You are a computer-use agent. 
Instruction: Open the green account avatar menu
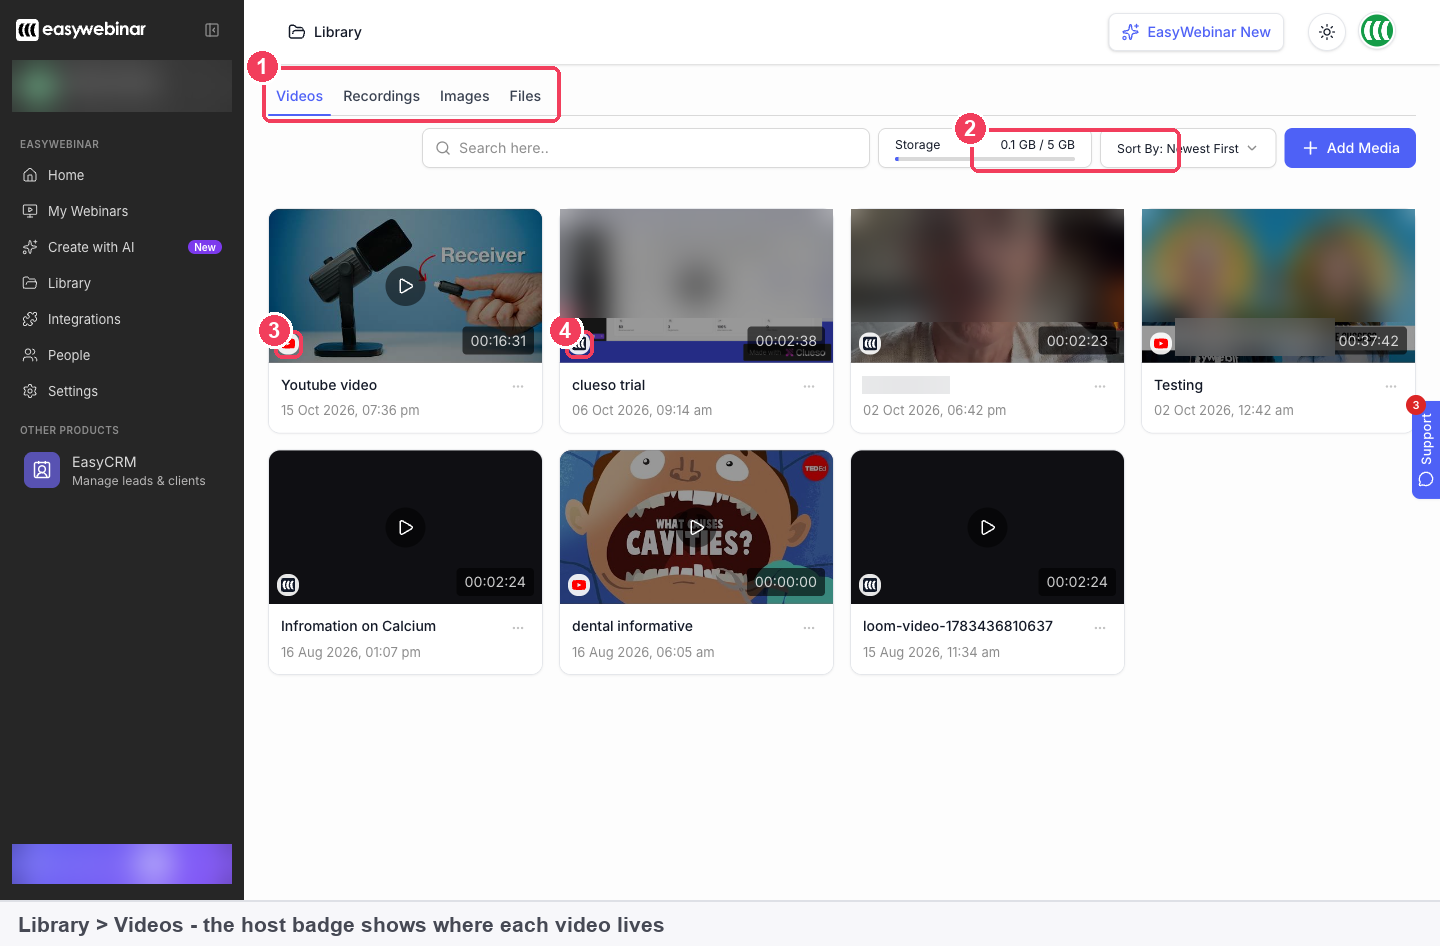1377,31
